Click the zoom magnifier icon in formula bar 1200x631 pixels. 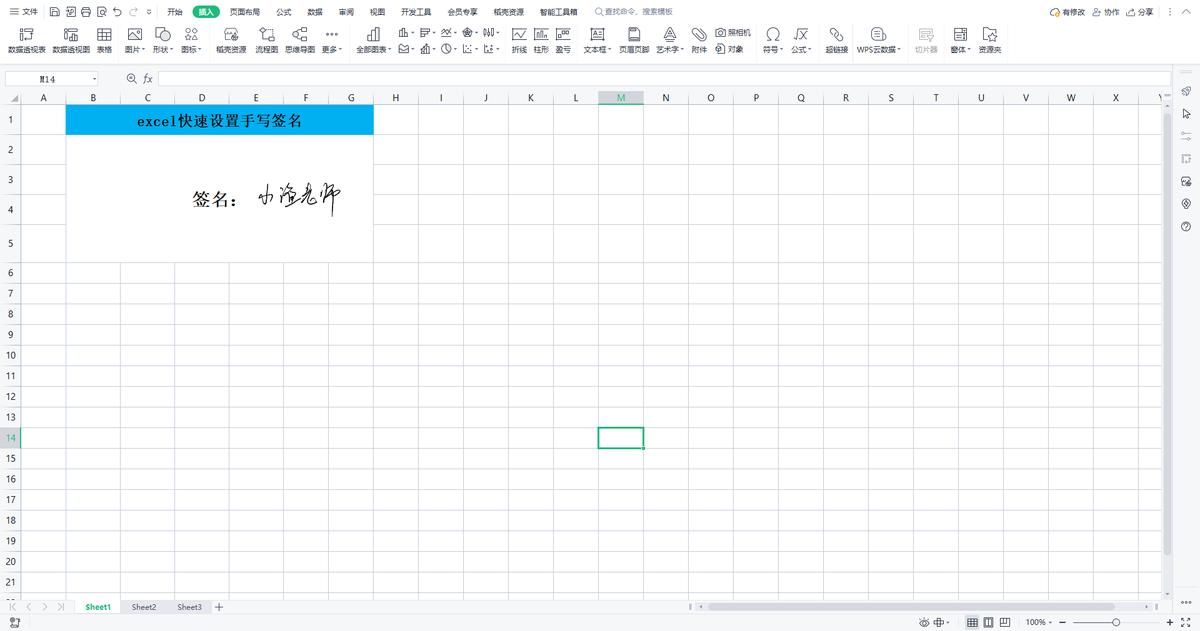pyautogui.click(x=131, y=78)
